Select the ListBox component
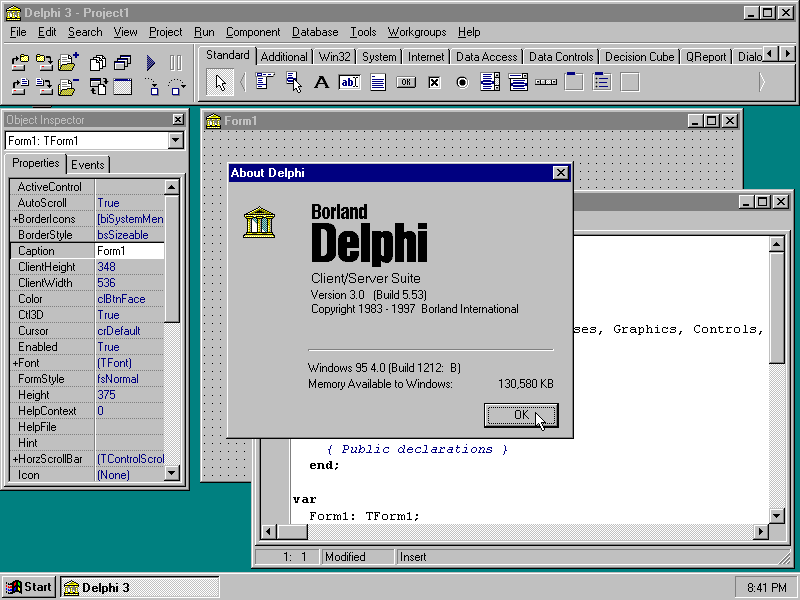Screen dimensions: 800x600 (490, 82)
